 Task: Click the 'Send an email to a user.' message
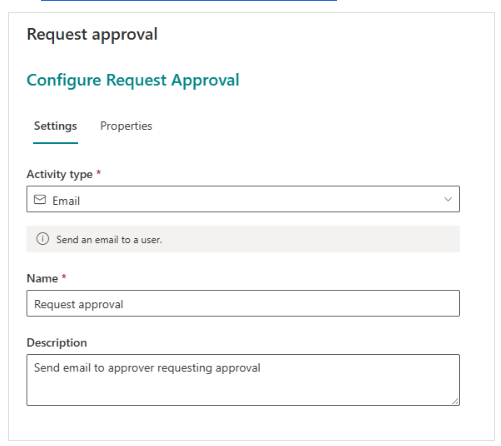[109, 240]
